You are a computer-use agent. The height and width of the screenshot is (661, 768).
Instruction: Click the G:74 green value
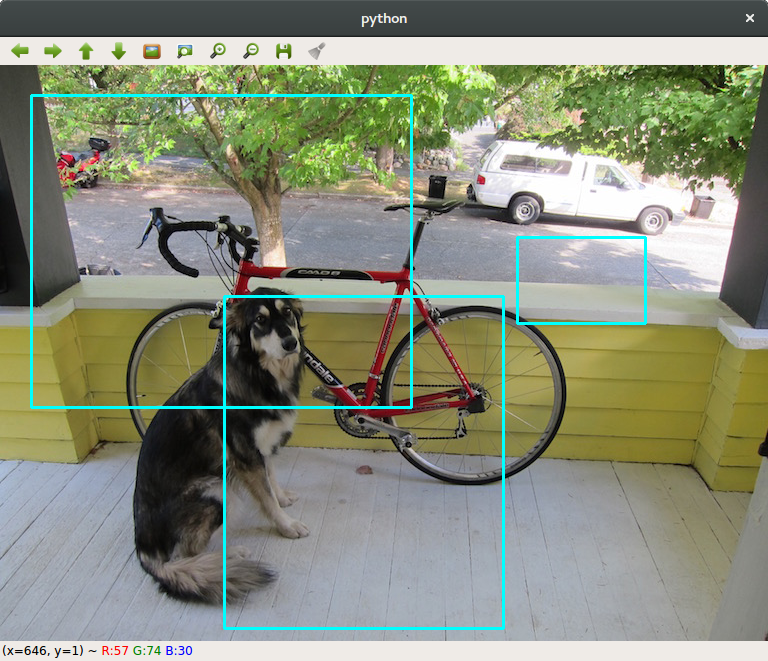pyautogui.click(x=147, y=651)
